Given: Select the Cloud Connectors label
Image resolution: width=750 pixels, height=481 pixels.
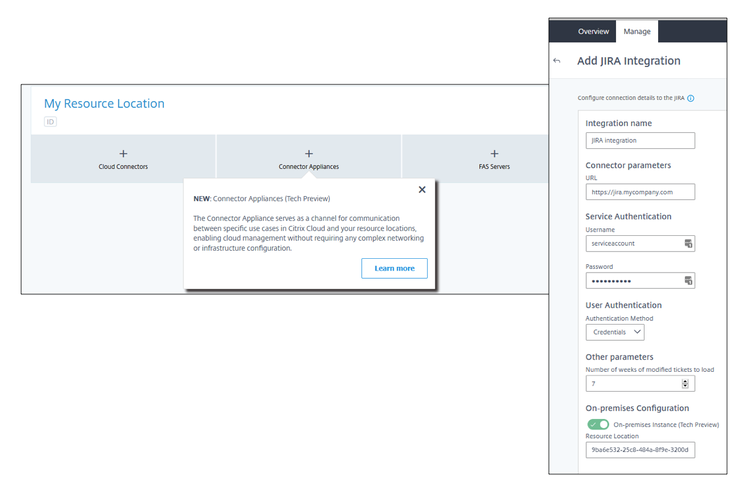Looking at the screenshot, I should [x=123, y=167].
